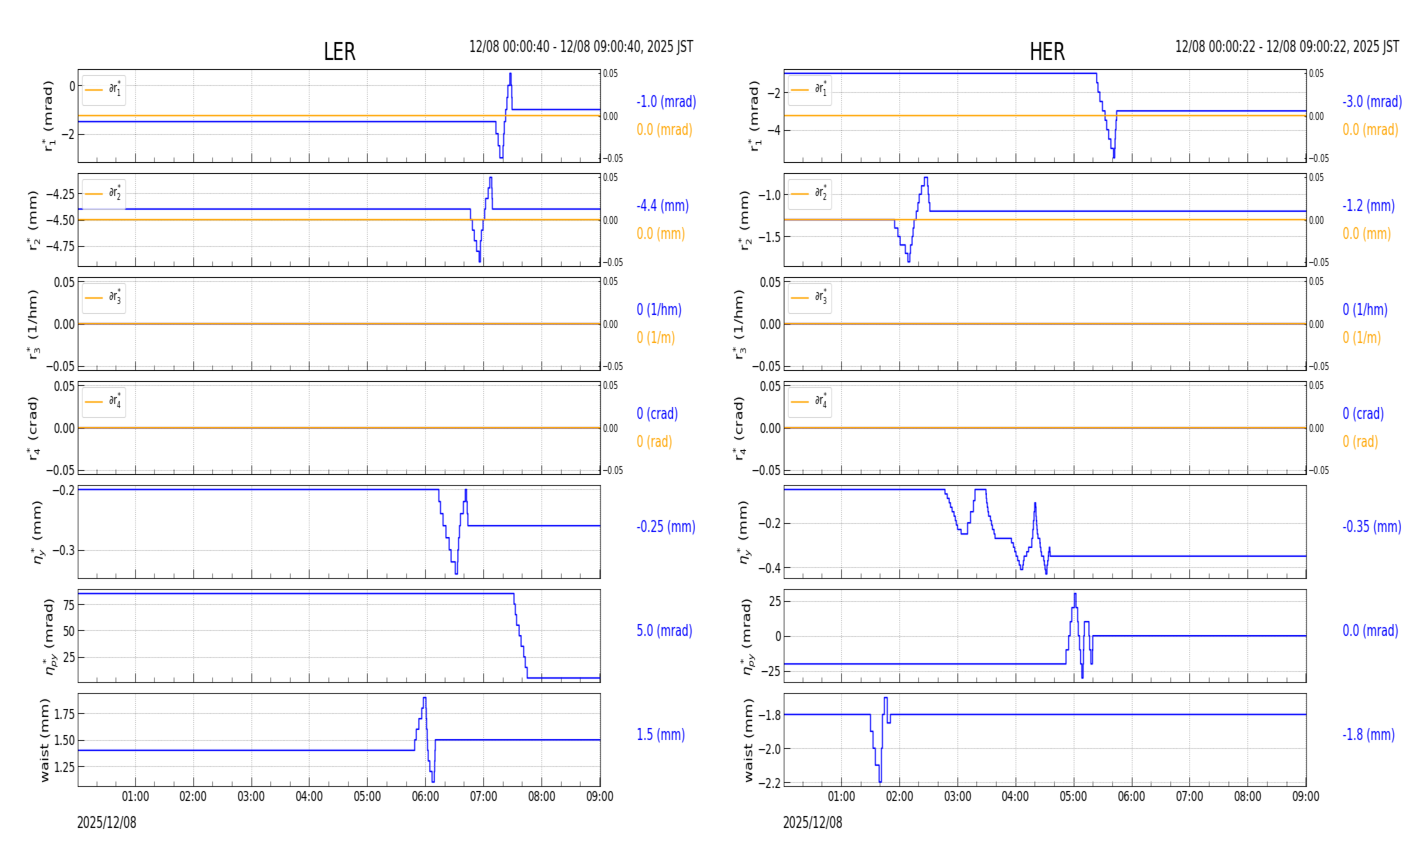
Task: Click the HER plot title
Action: click(1047, 52)
